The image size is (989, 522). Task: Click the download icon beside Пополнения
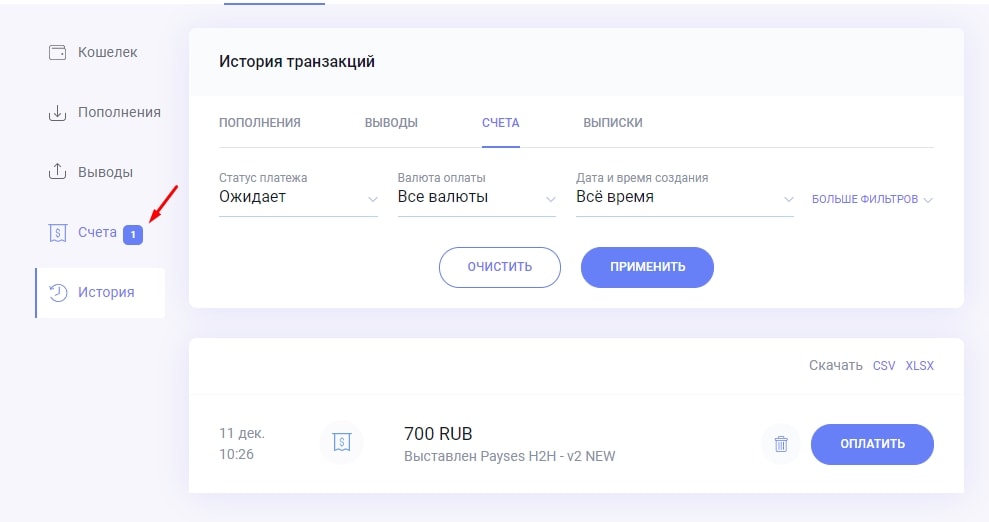(x=57, y=112)
